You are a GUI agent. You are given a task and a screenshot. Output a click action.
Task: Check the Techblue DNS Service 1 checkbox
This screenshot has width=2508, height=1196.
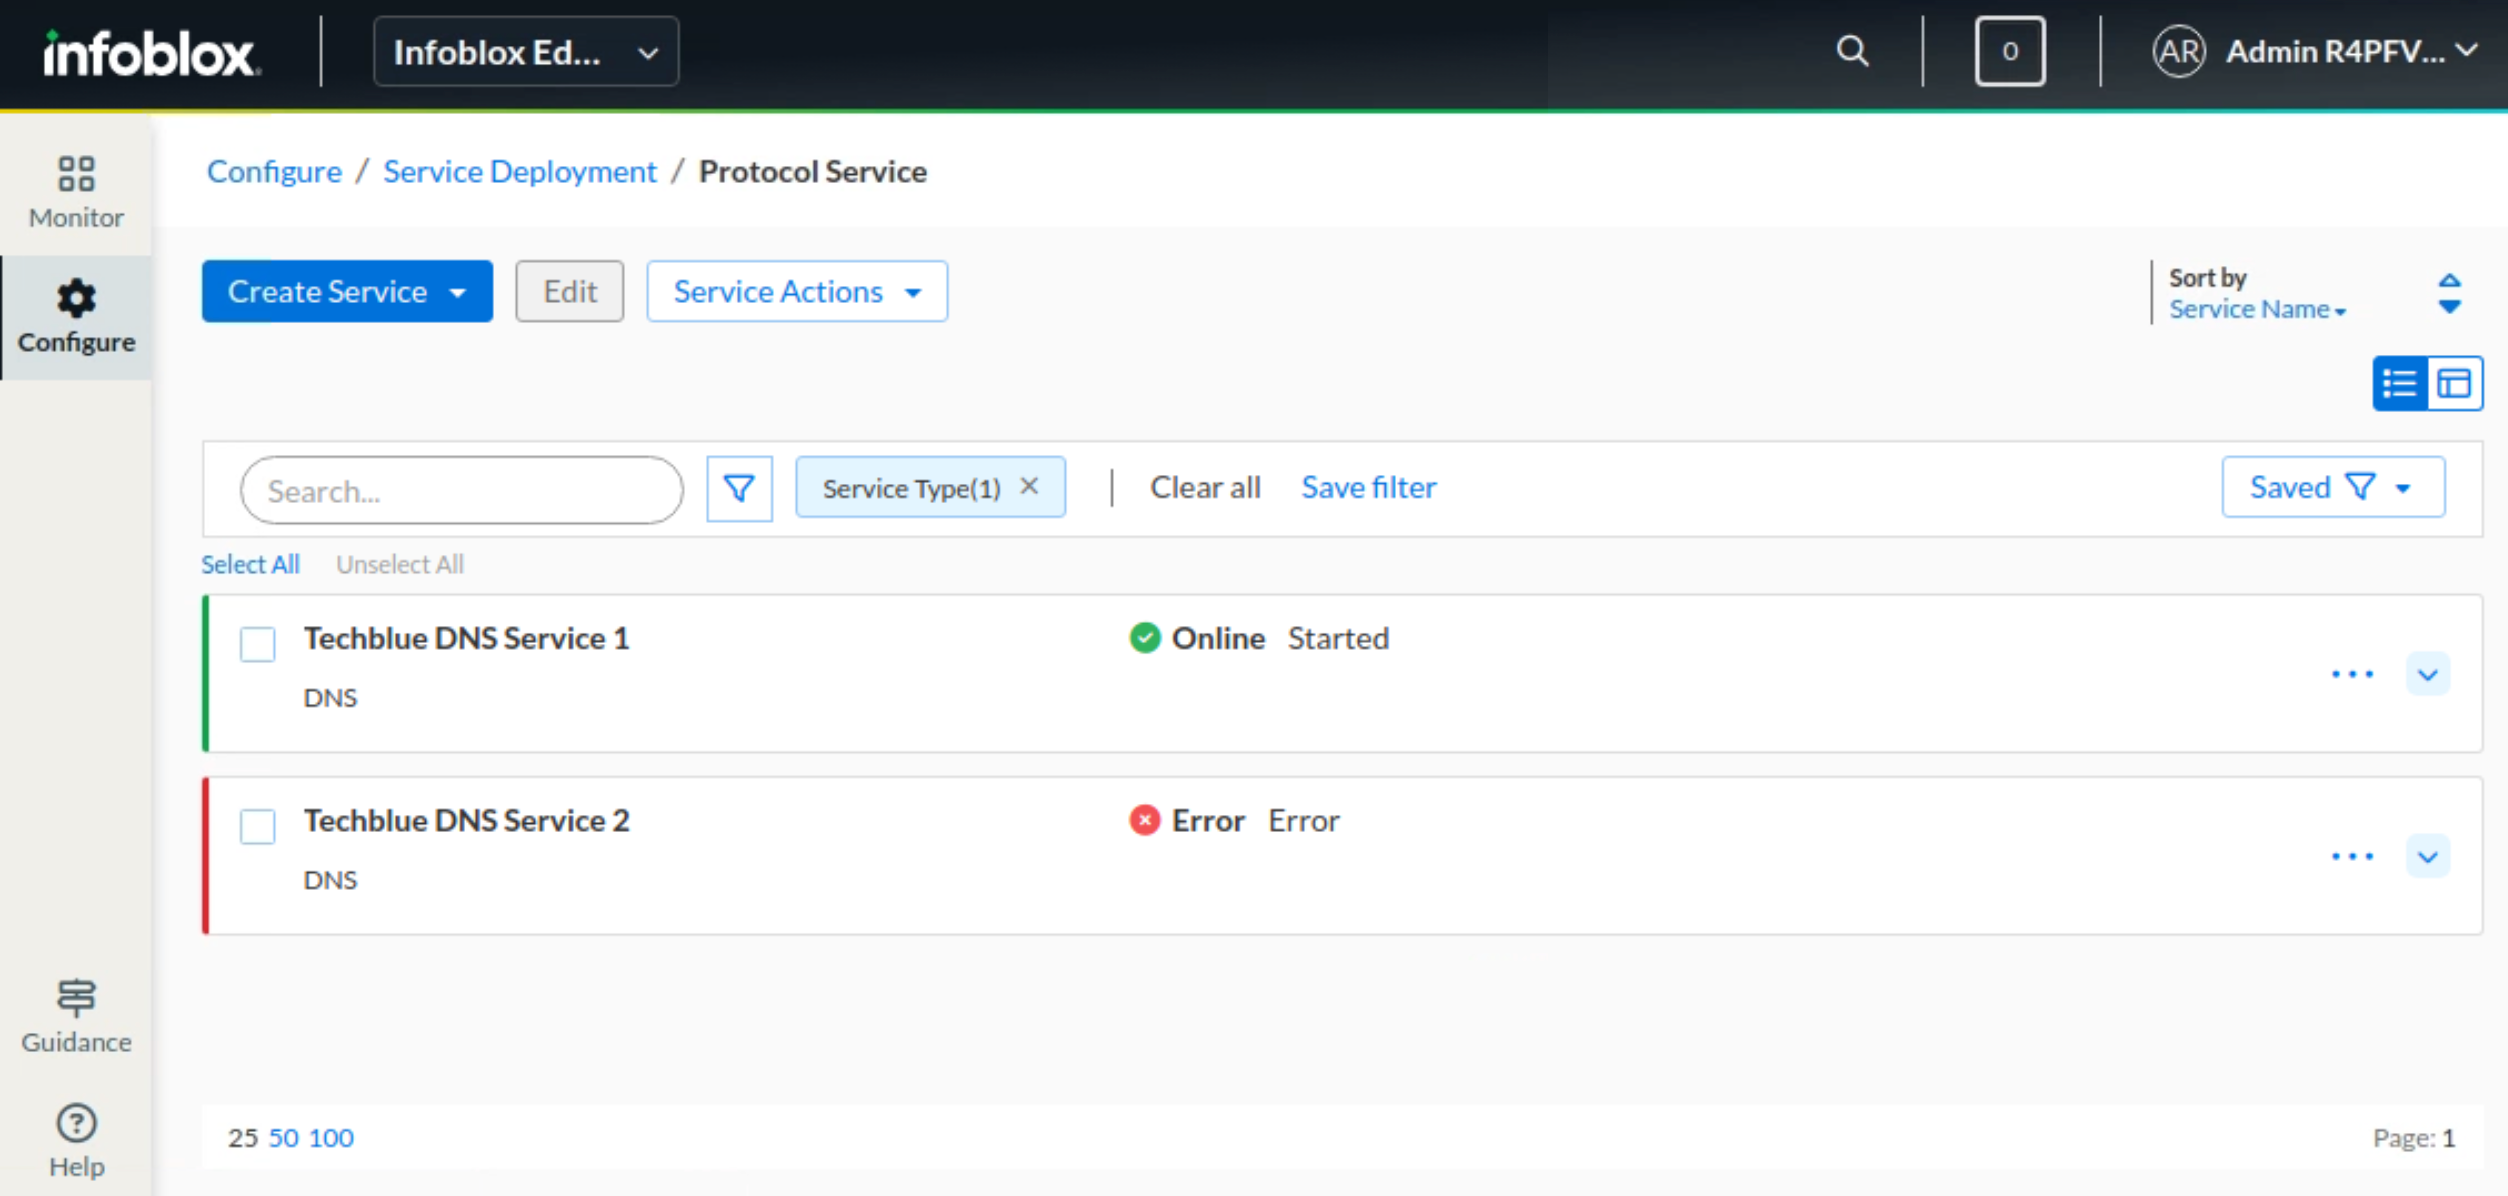point(258,644)
